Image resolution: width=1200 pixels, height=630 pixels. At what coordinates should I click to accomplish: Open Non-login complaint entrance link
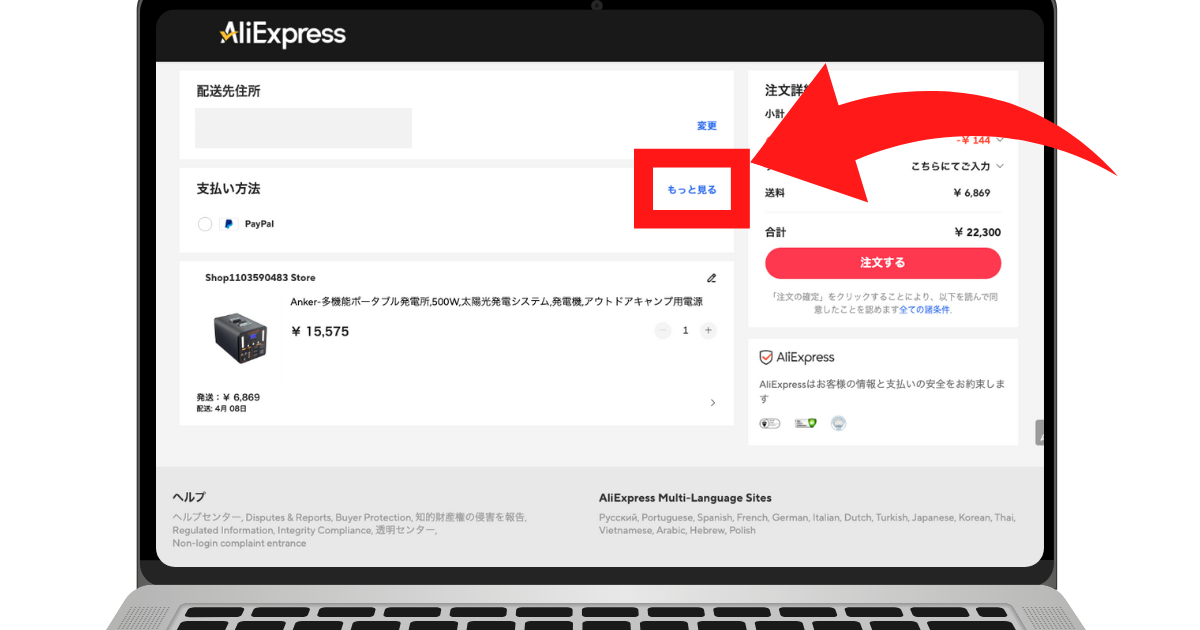click(x=239, y=544)
